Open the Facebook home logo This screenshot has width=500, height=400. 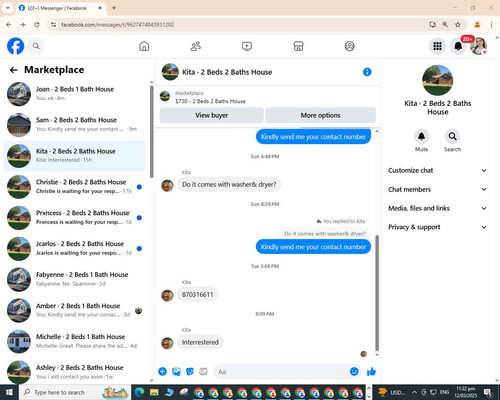pos(15,46)
